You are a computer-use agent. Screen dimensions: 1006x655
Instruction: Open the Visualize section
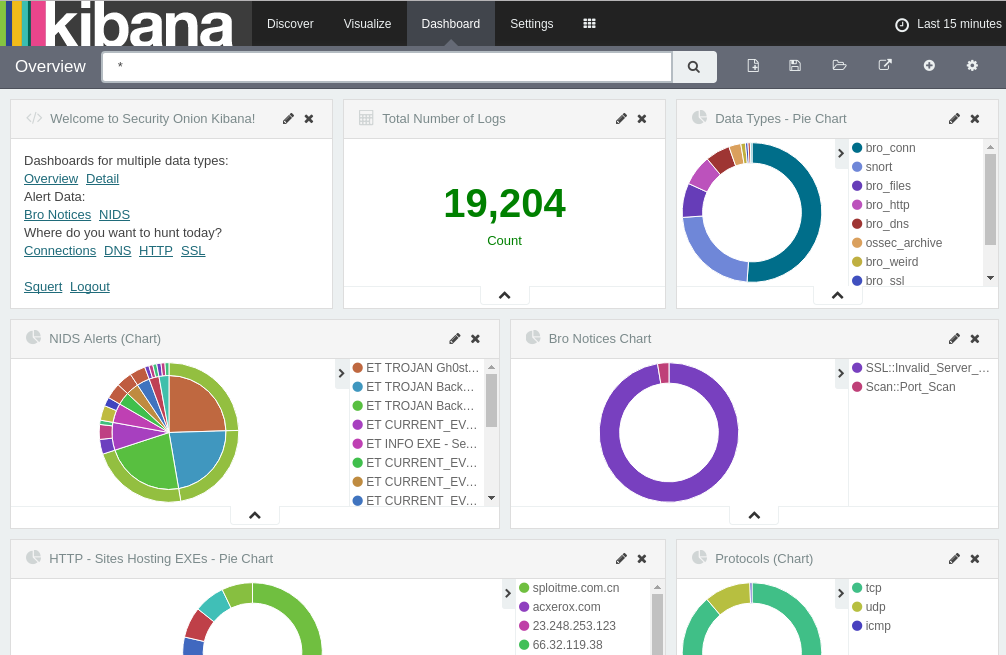(x=367, y=23)
